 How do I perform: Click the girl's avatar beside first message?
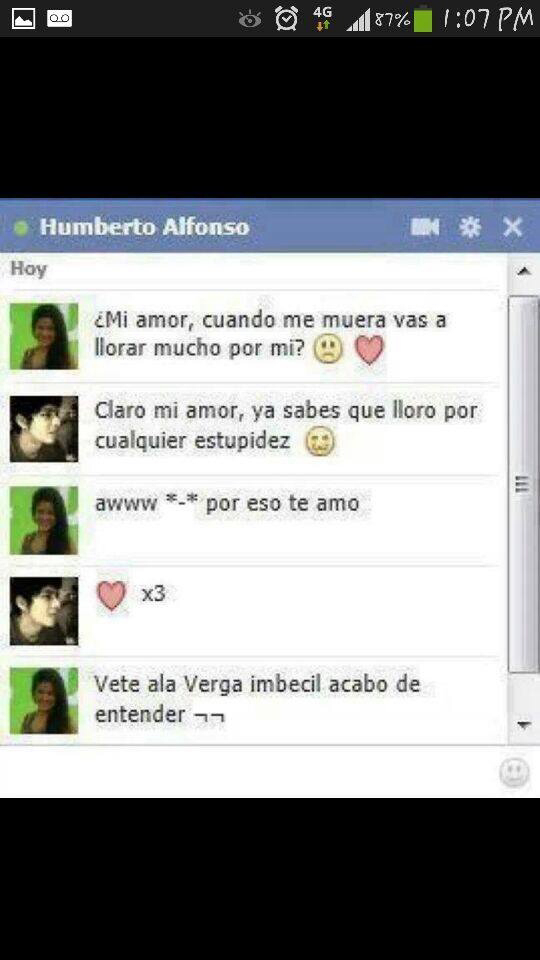click(44, 336)
